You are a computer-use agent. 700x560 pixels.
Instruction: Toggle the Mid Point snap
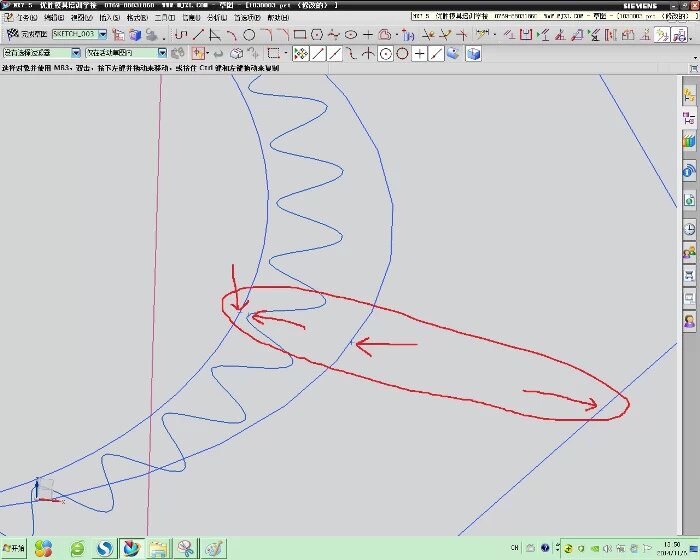334,54
